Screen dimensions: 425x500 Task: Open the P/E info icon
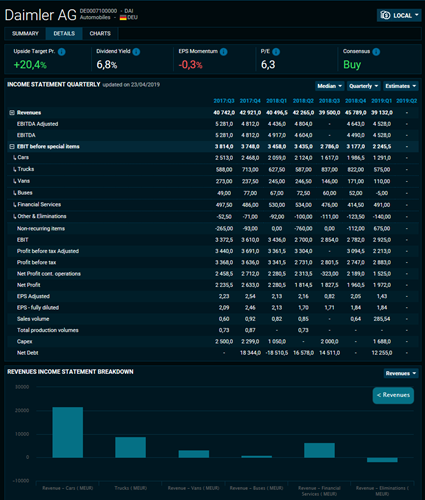276,52
